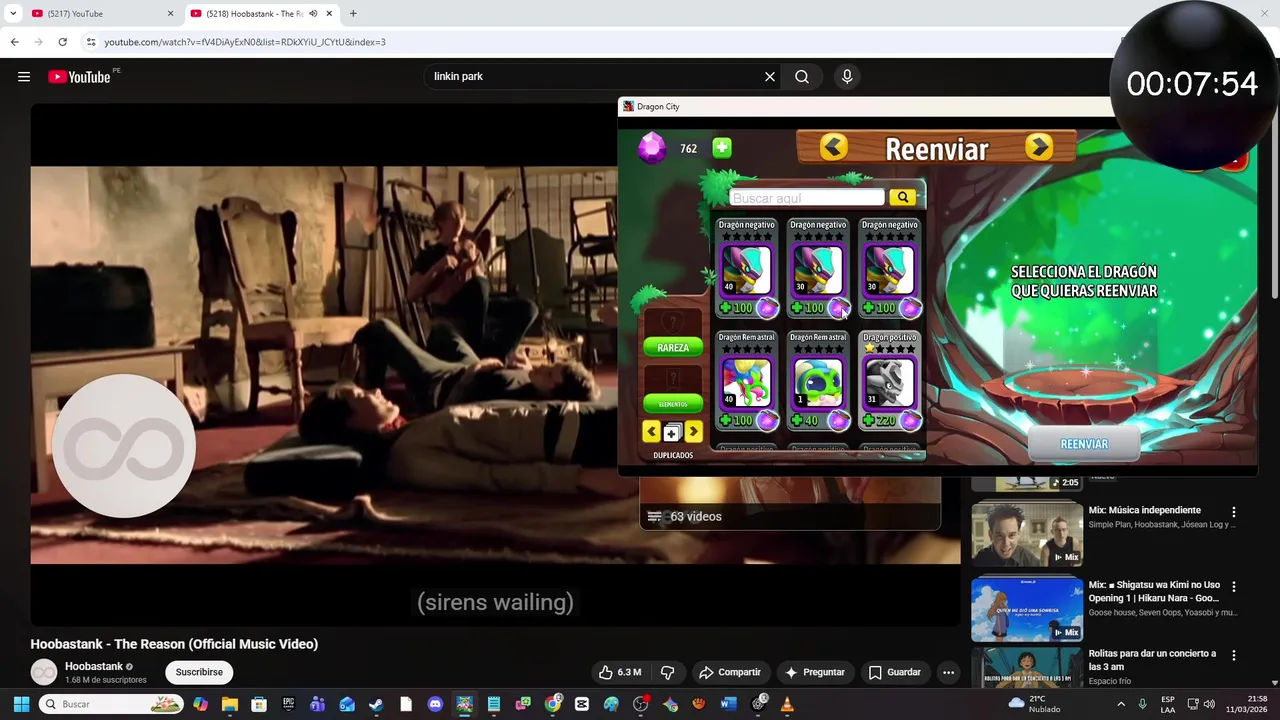
Task: Go to the YouTube home logo
Action: click(x=79, y=77)
